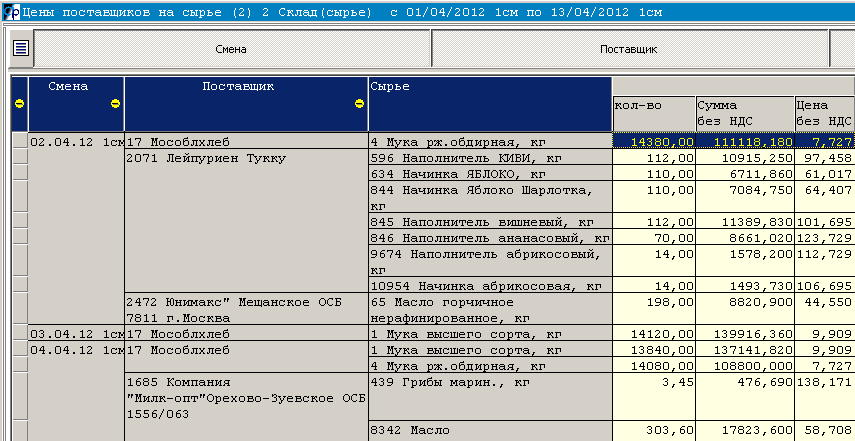This screenshot has height=441, width=855.
Task: Click the application icon in title bar
Action: [x=11, y=11]
